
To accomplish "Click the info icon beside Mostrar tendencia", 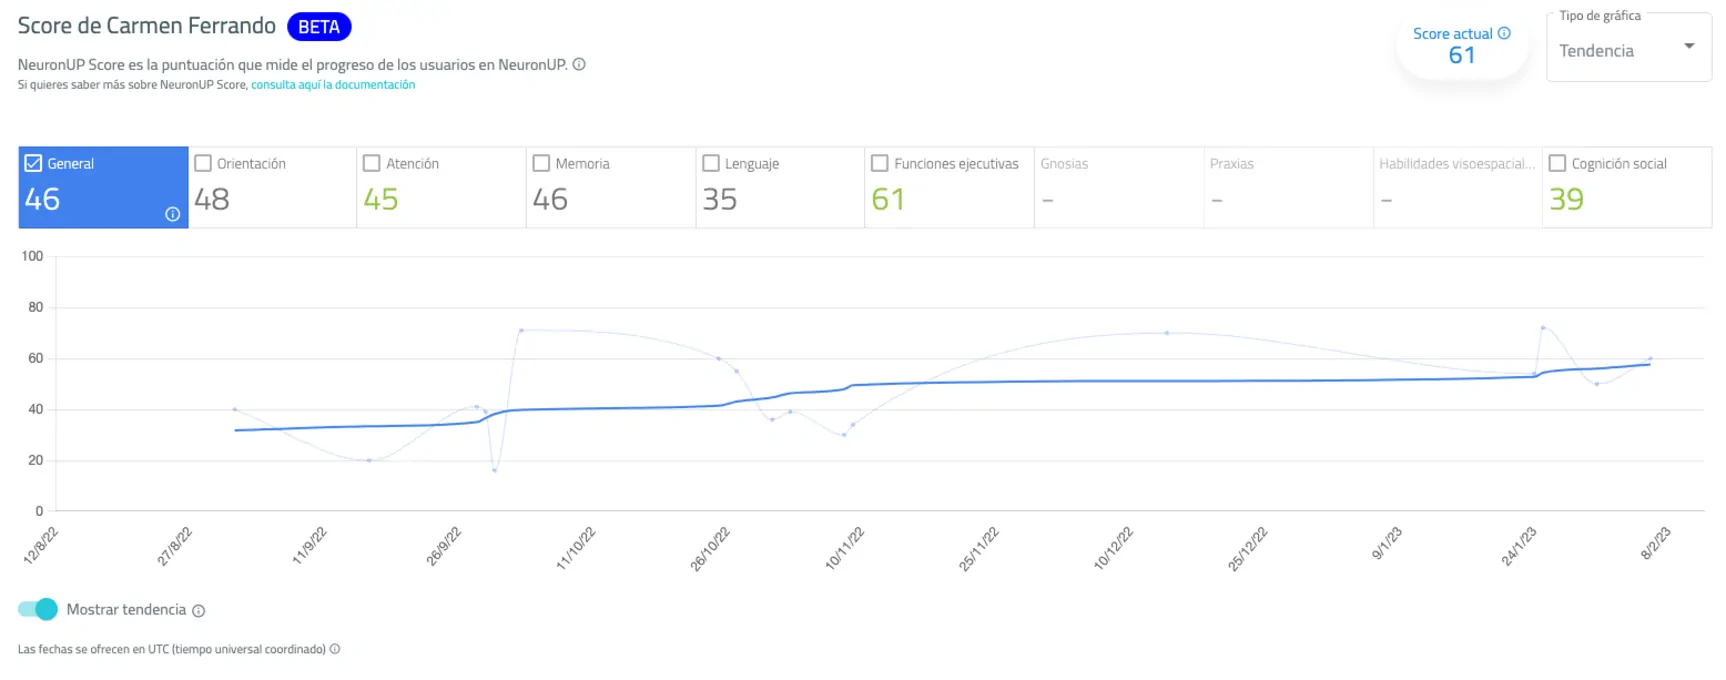I will click(x=198, y=609).
